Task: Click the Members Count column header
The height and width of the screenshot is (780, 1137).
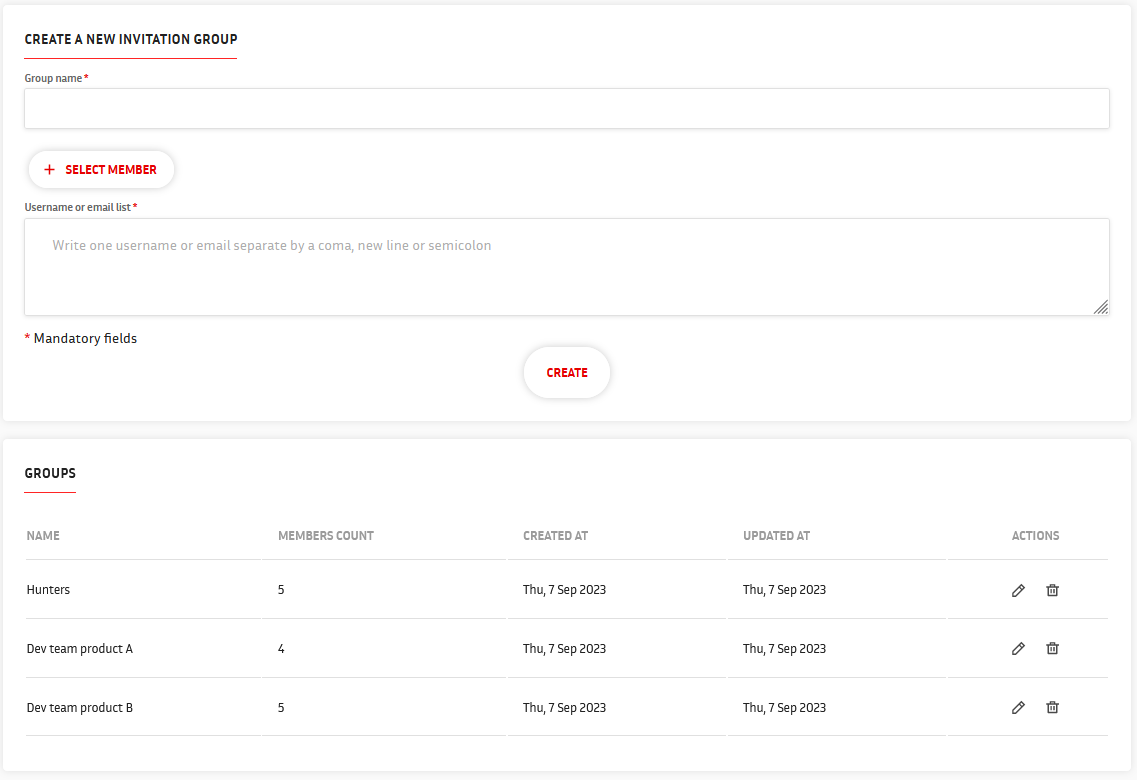Action: 326,536
